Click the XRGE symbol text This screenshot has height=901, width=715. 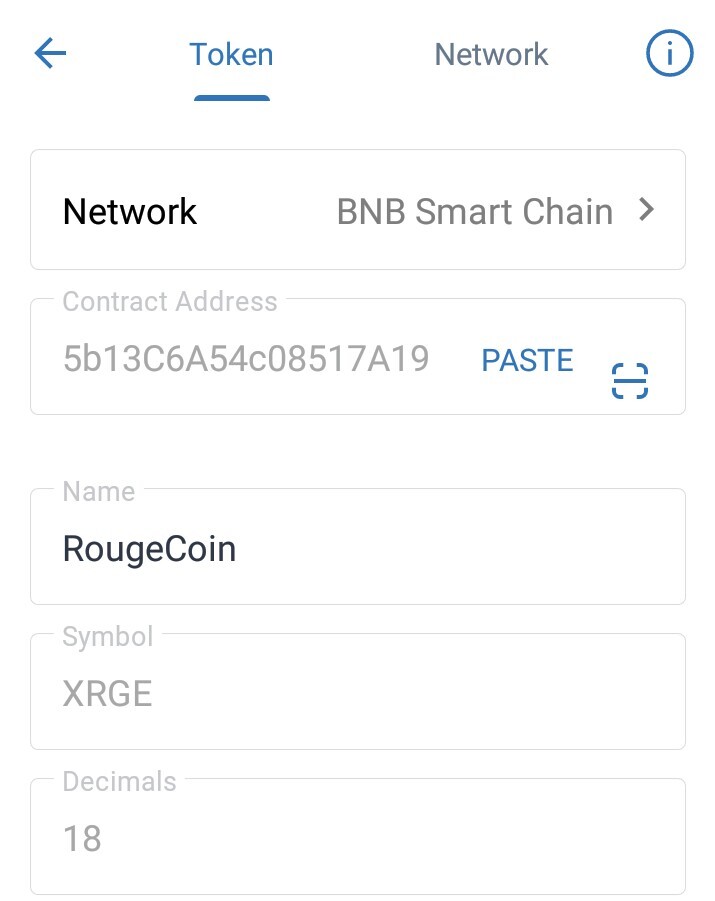coord(107,694)
